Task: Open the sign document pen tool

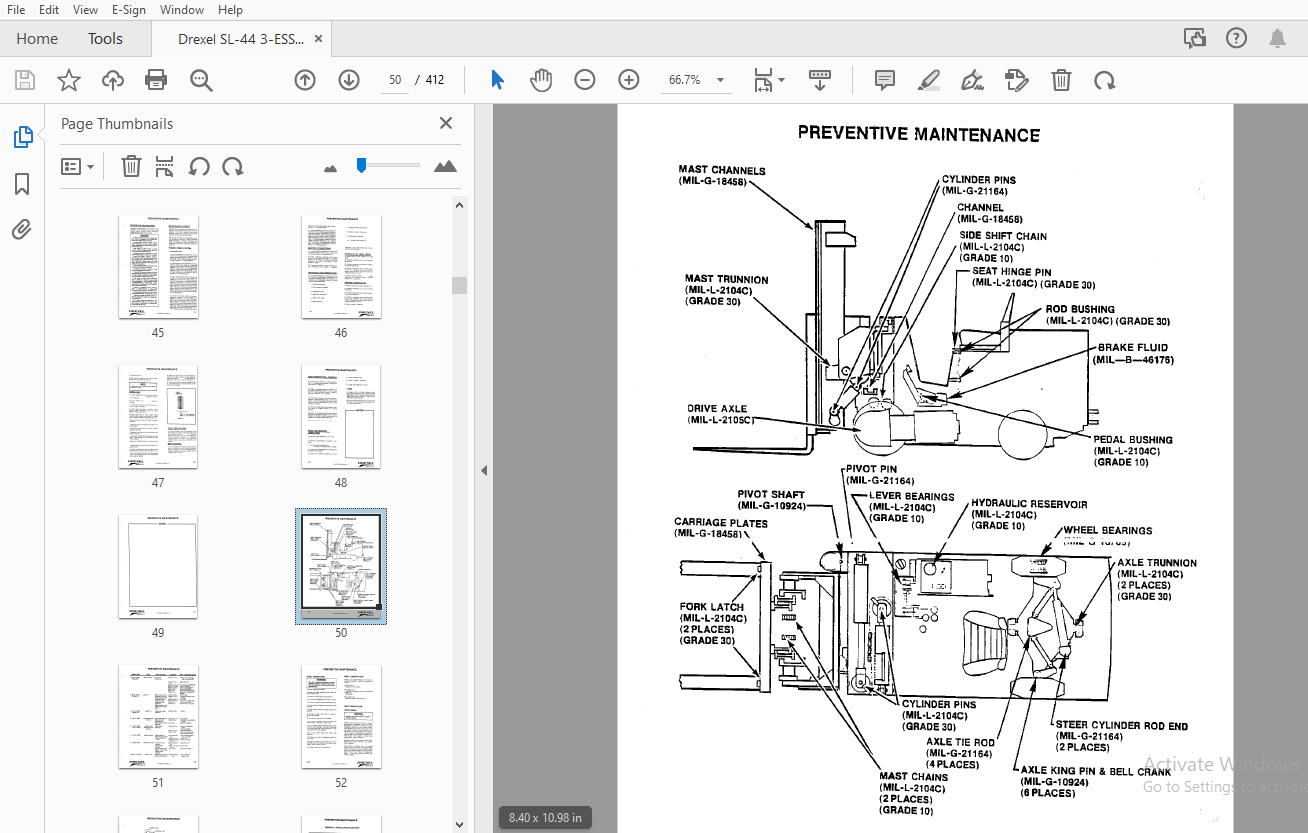Action: (x=971, y=80)
